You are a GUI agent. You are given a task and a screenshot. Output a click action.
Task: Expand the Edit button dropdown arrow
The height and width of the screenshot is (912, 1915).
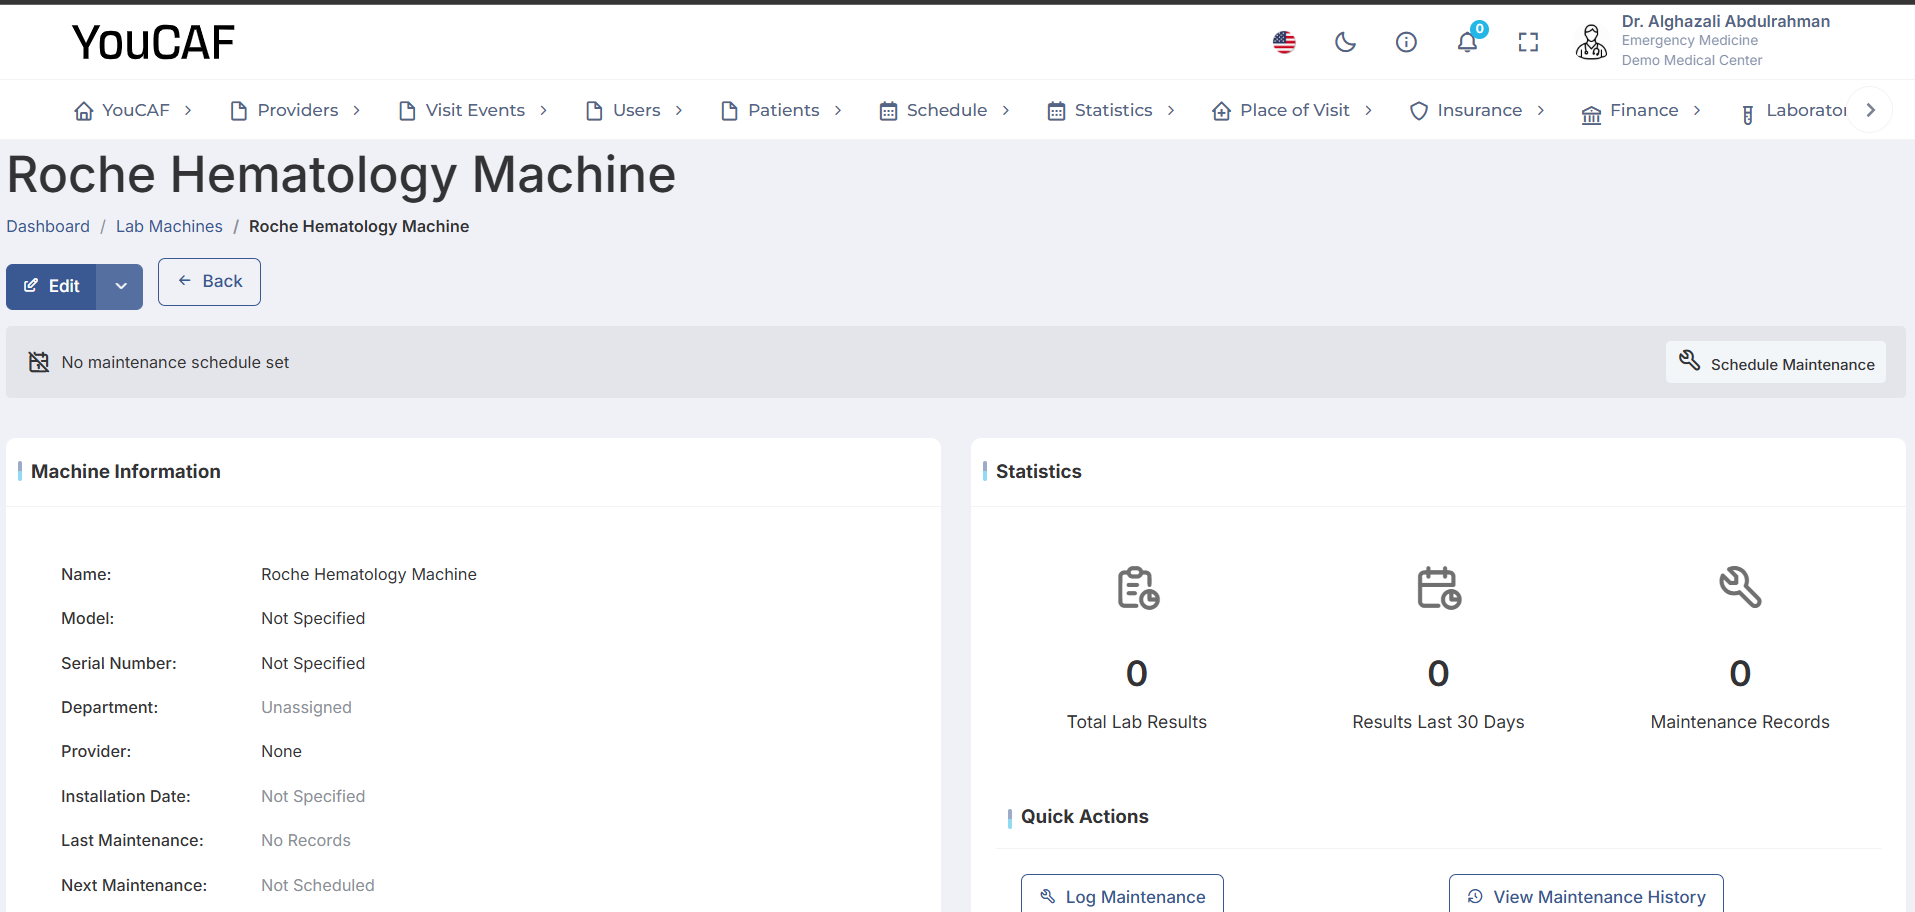click(x=121, y=286)
